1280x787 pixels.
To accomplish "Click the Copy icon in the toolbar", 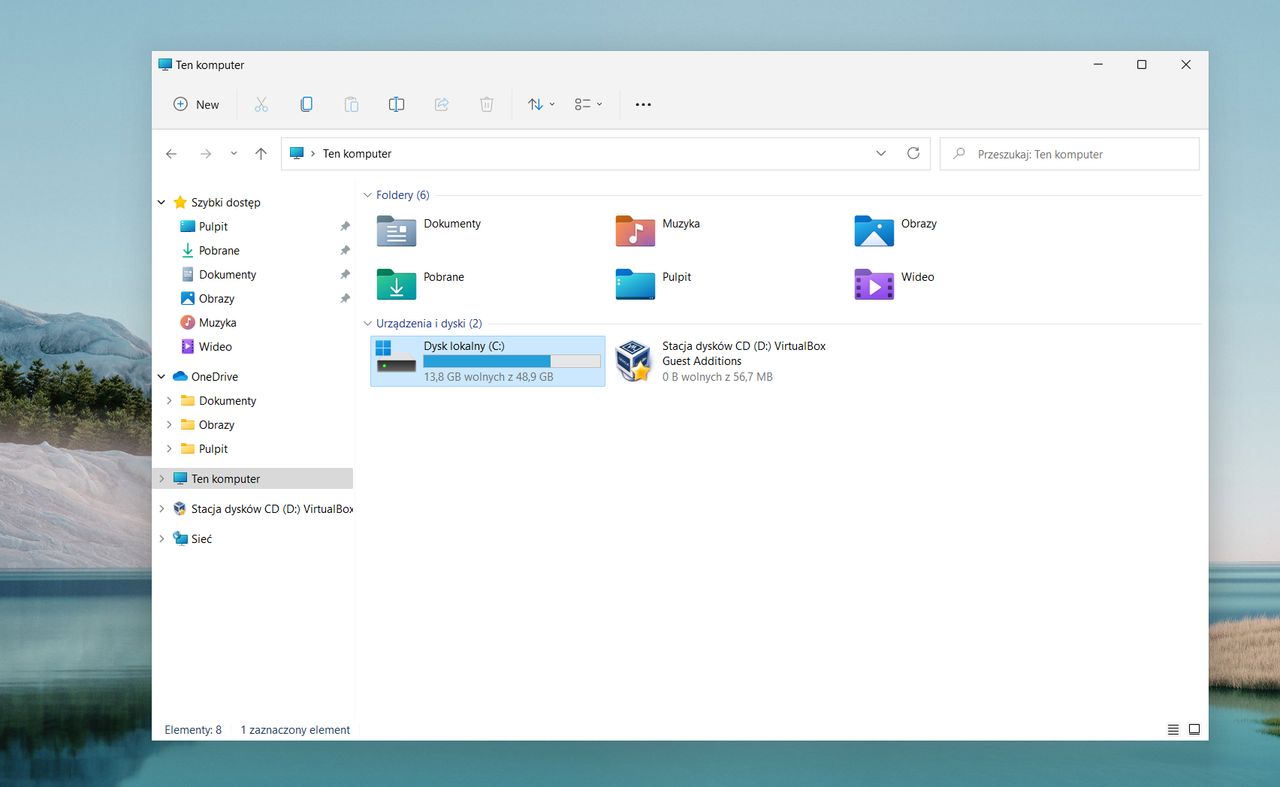I will tap(306, 104).
